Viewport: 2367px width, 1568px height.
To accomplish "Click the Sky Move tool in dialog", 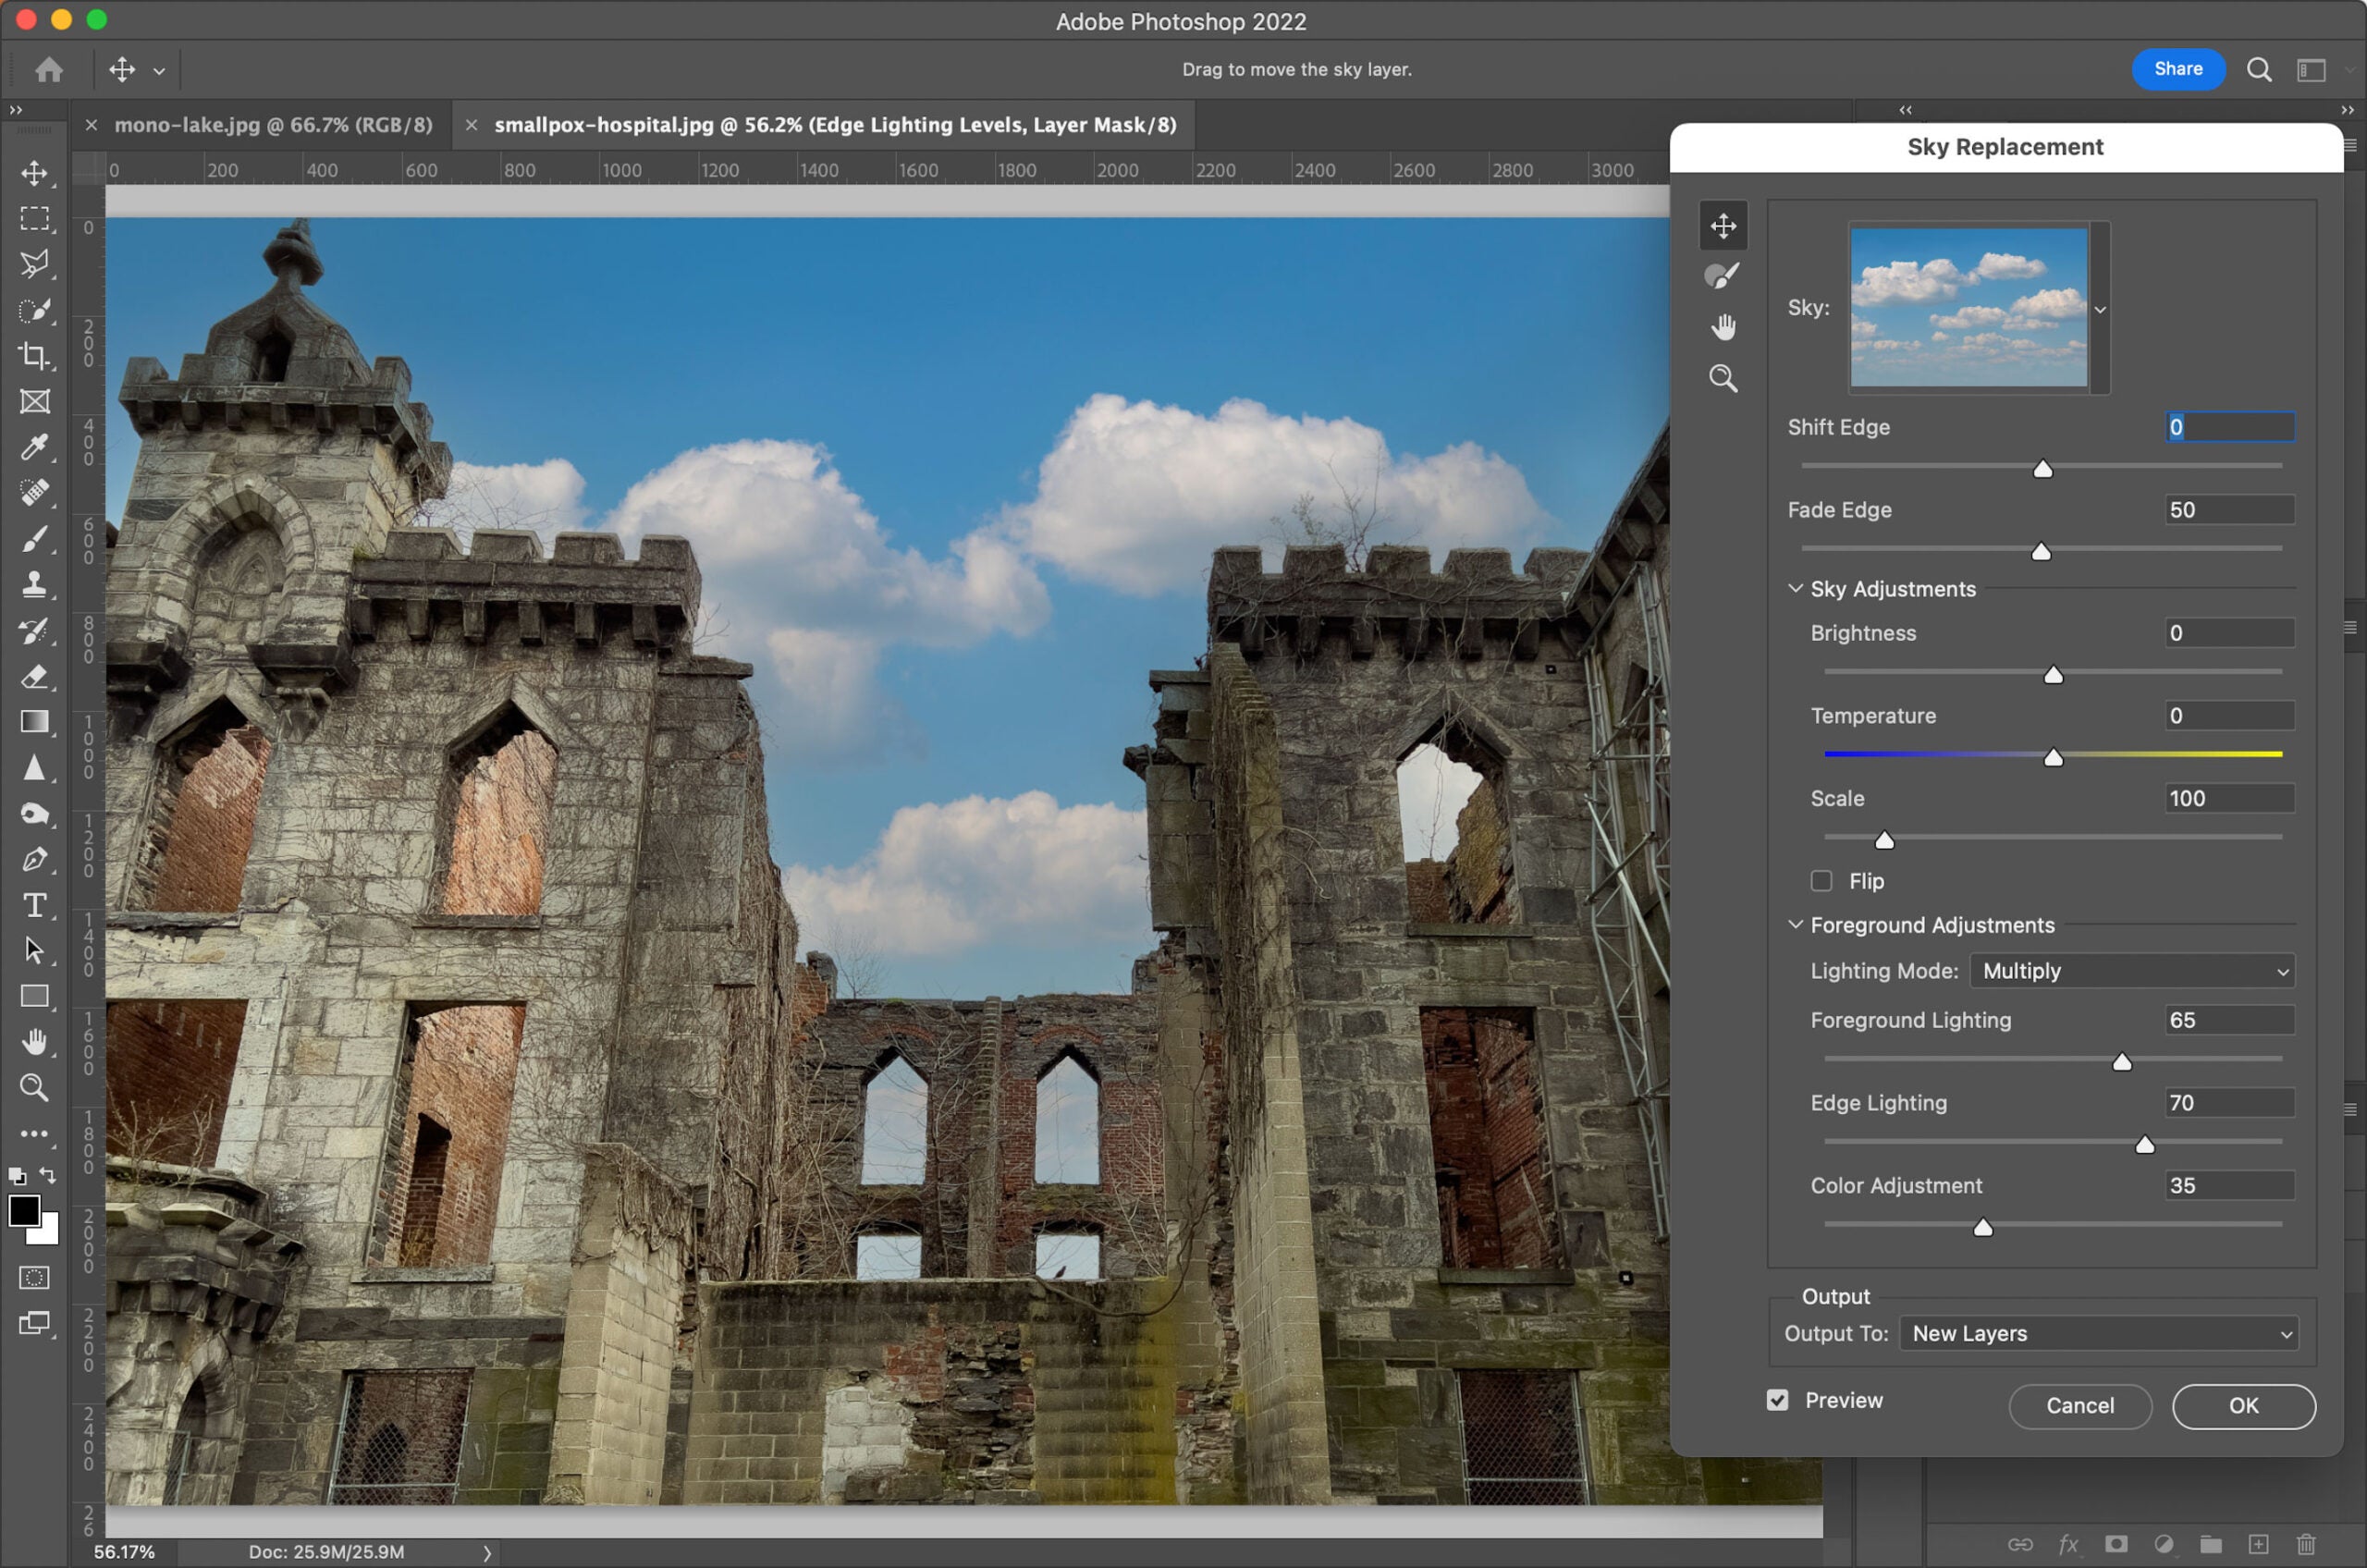I will [1723, 225].
